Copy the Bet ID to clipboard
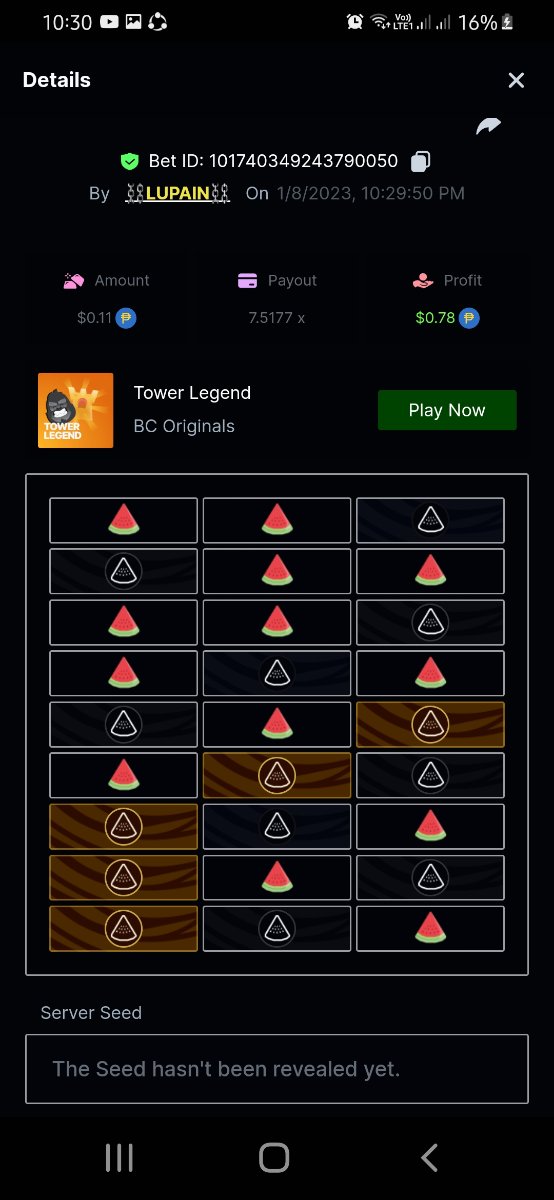 422,161
